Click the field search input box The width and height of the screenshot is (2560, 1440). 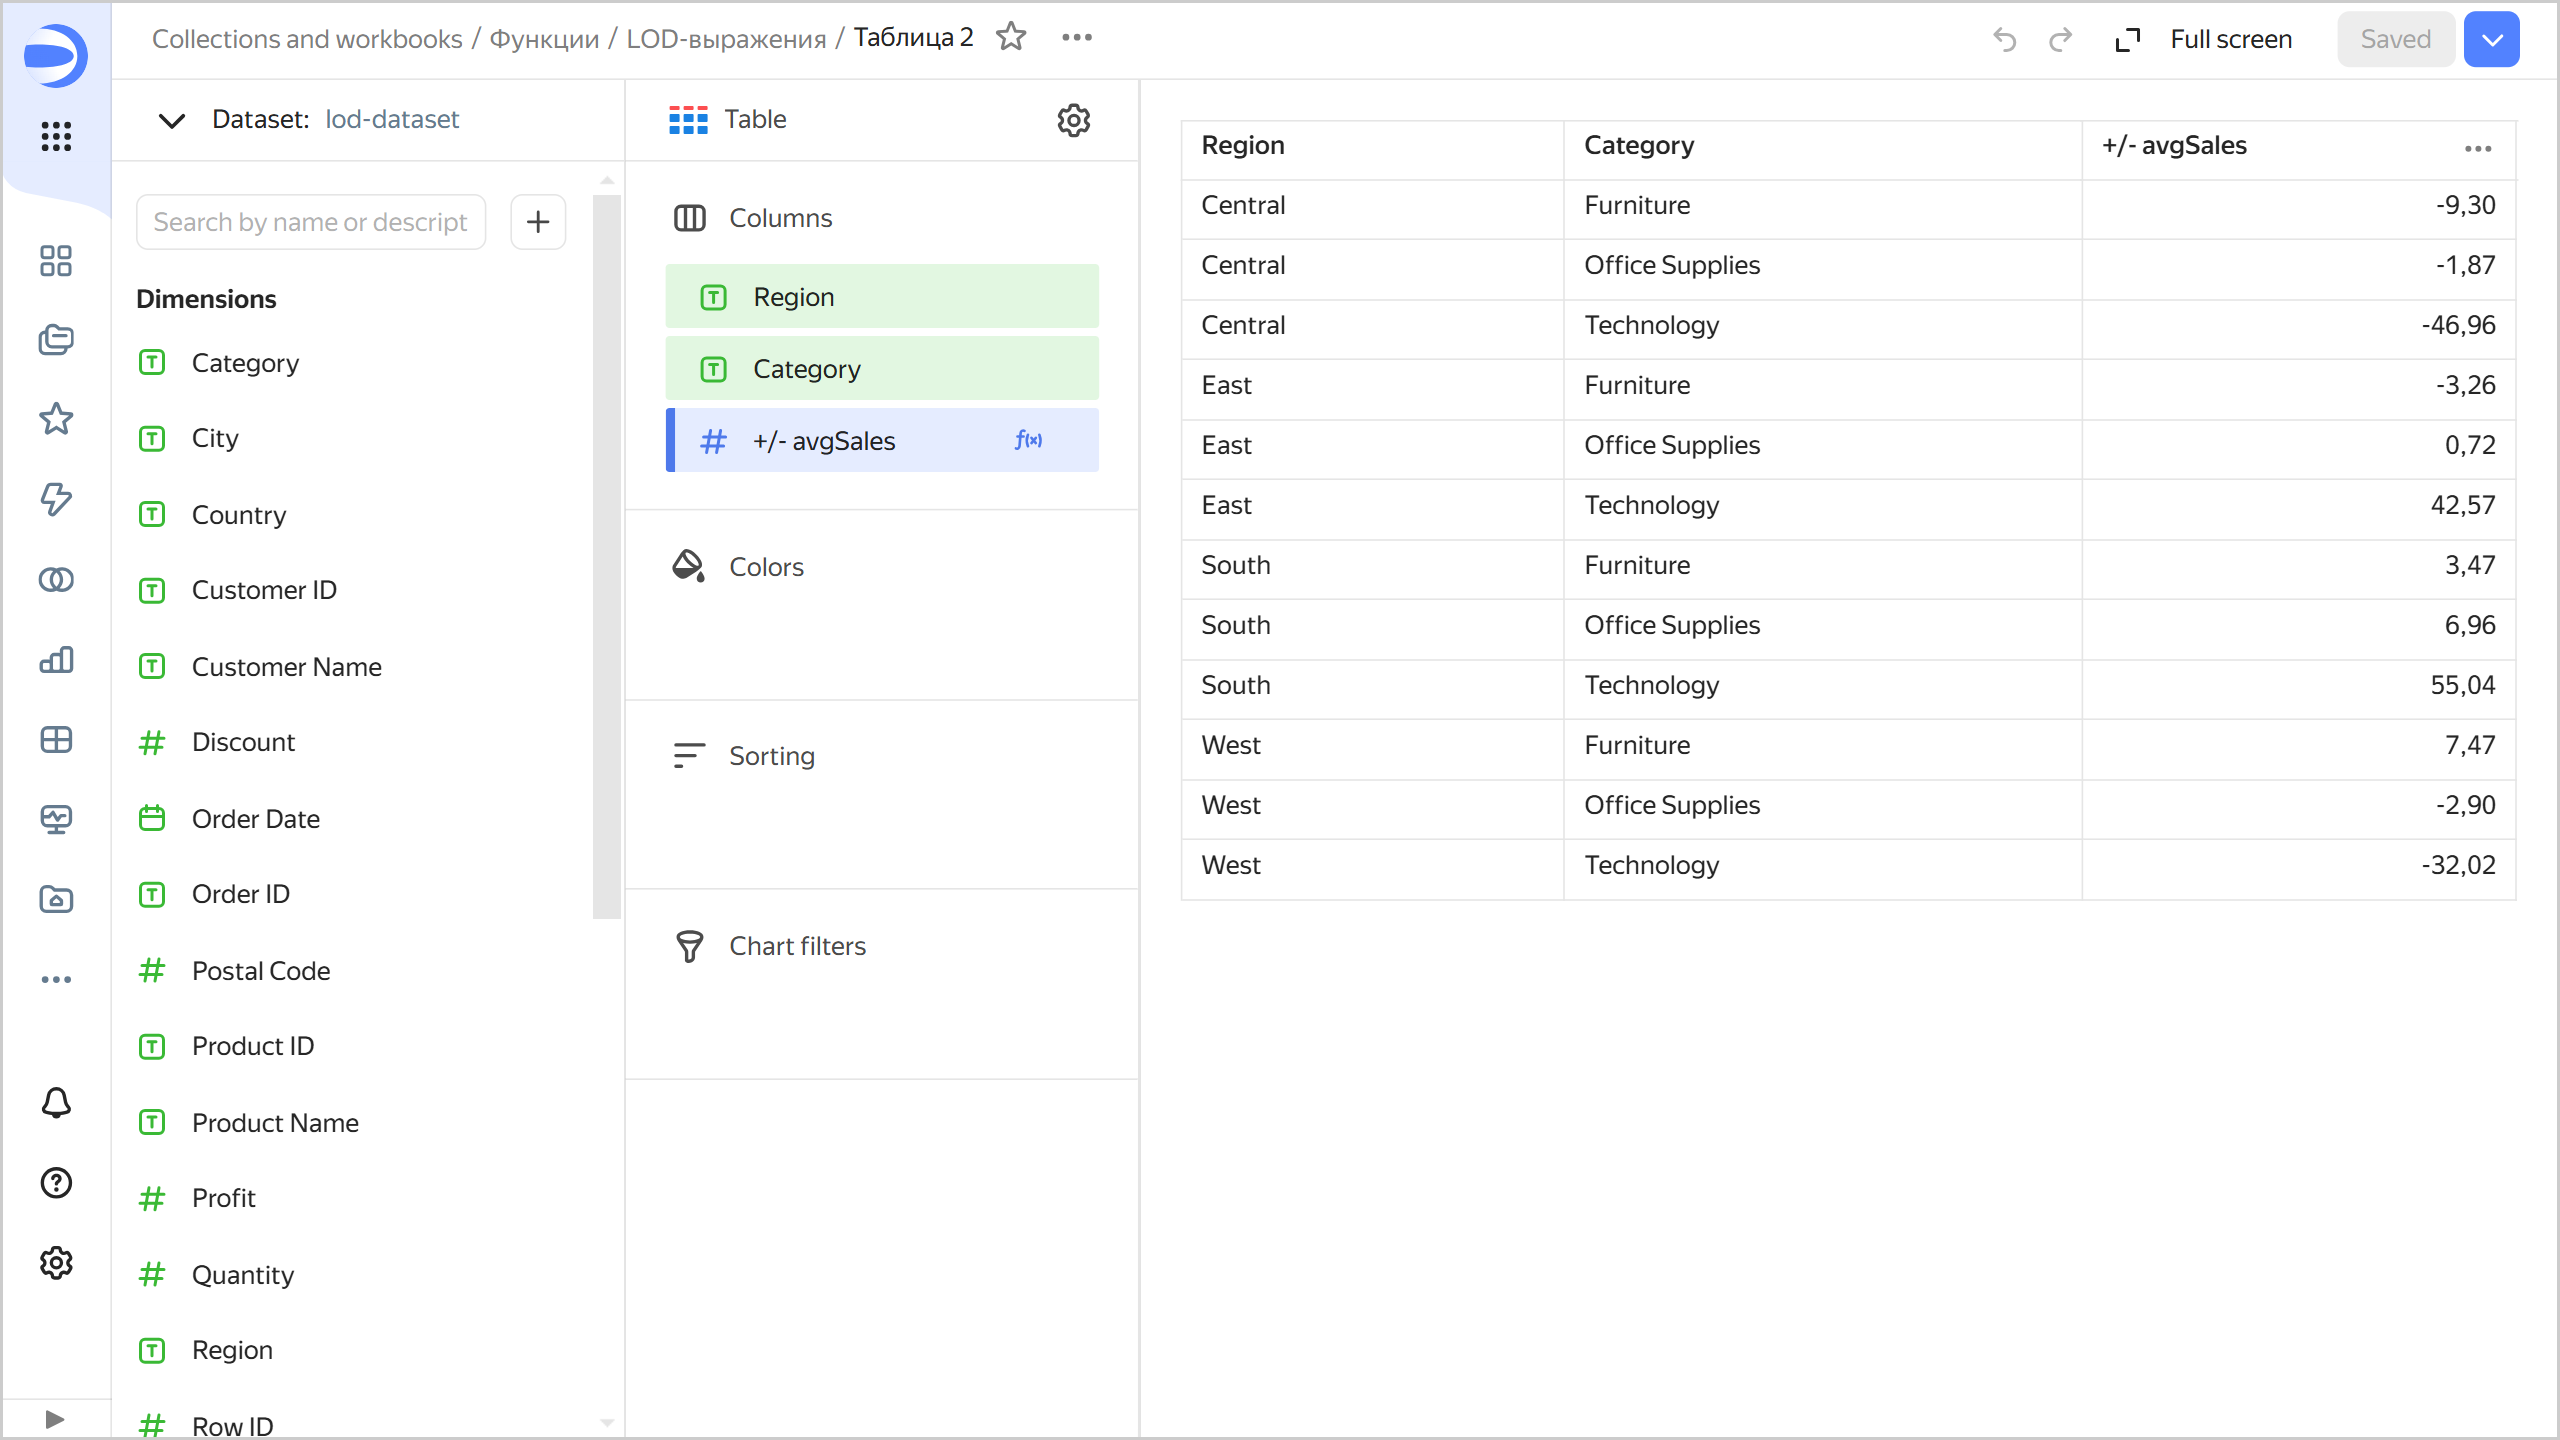[311, 221]
